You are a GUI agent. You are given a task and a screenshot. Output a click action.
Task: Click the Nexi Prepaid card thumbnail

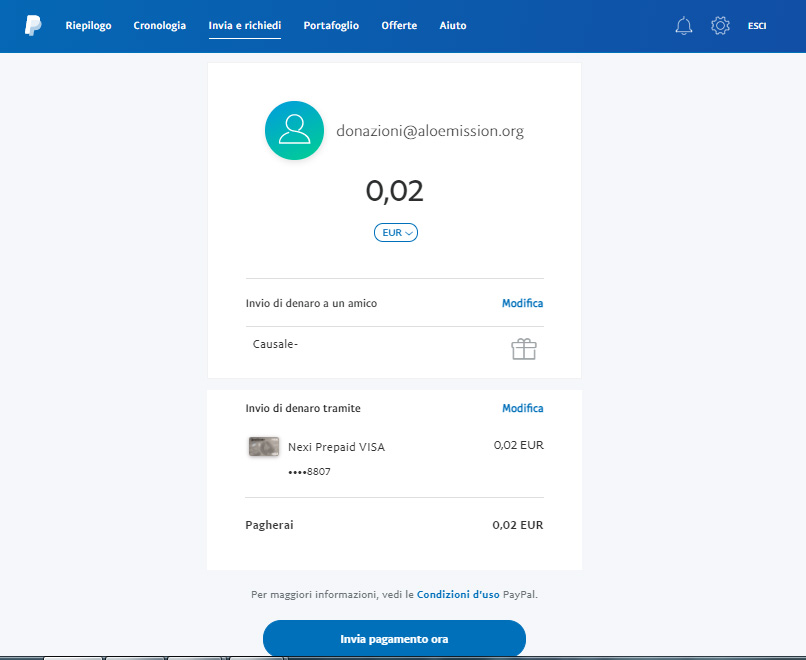click(x=264, y=447)
